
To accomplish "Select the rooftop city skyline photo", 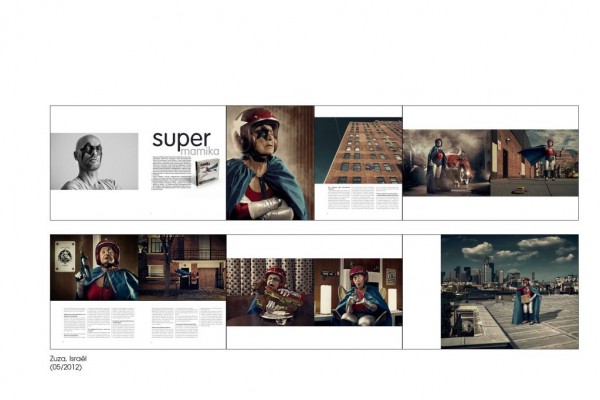I will point(509,291).
